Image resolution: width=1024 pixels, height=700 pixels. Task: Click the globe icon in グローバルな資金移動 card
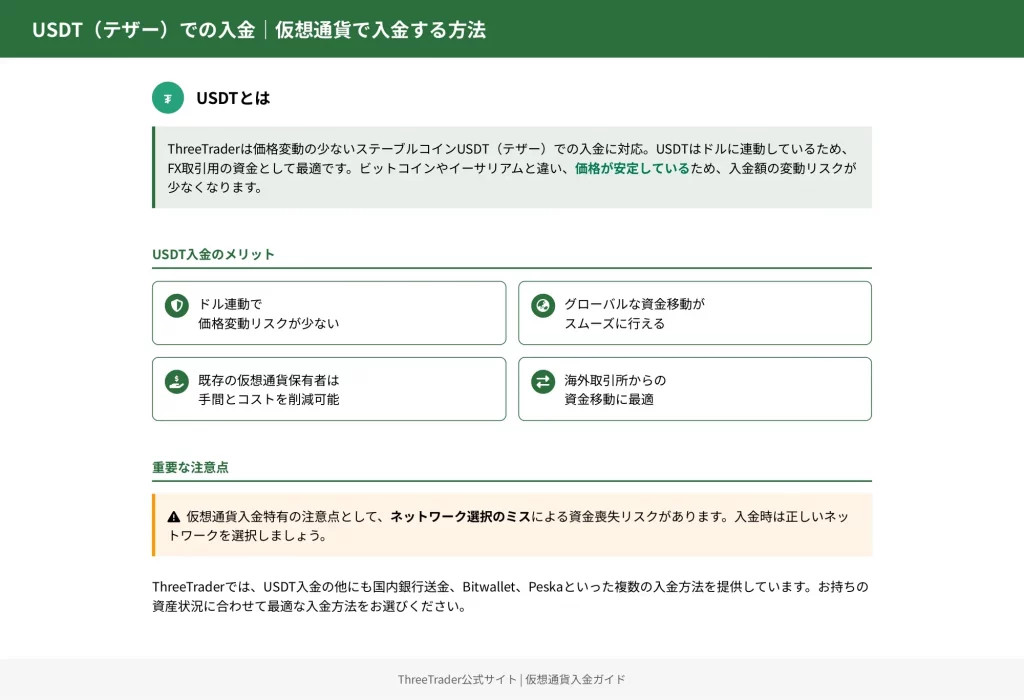point(543,305)
